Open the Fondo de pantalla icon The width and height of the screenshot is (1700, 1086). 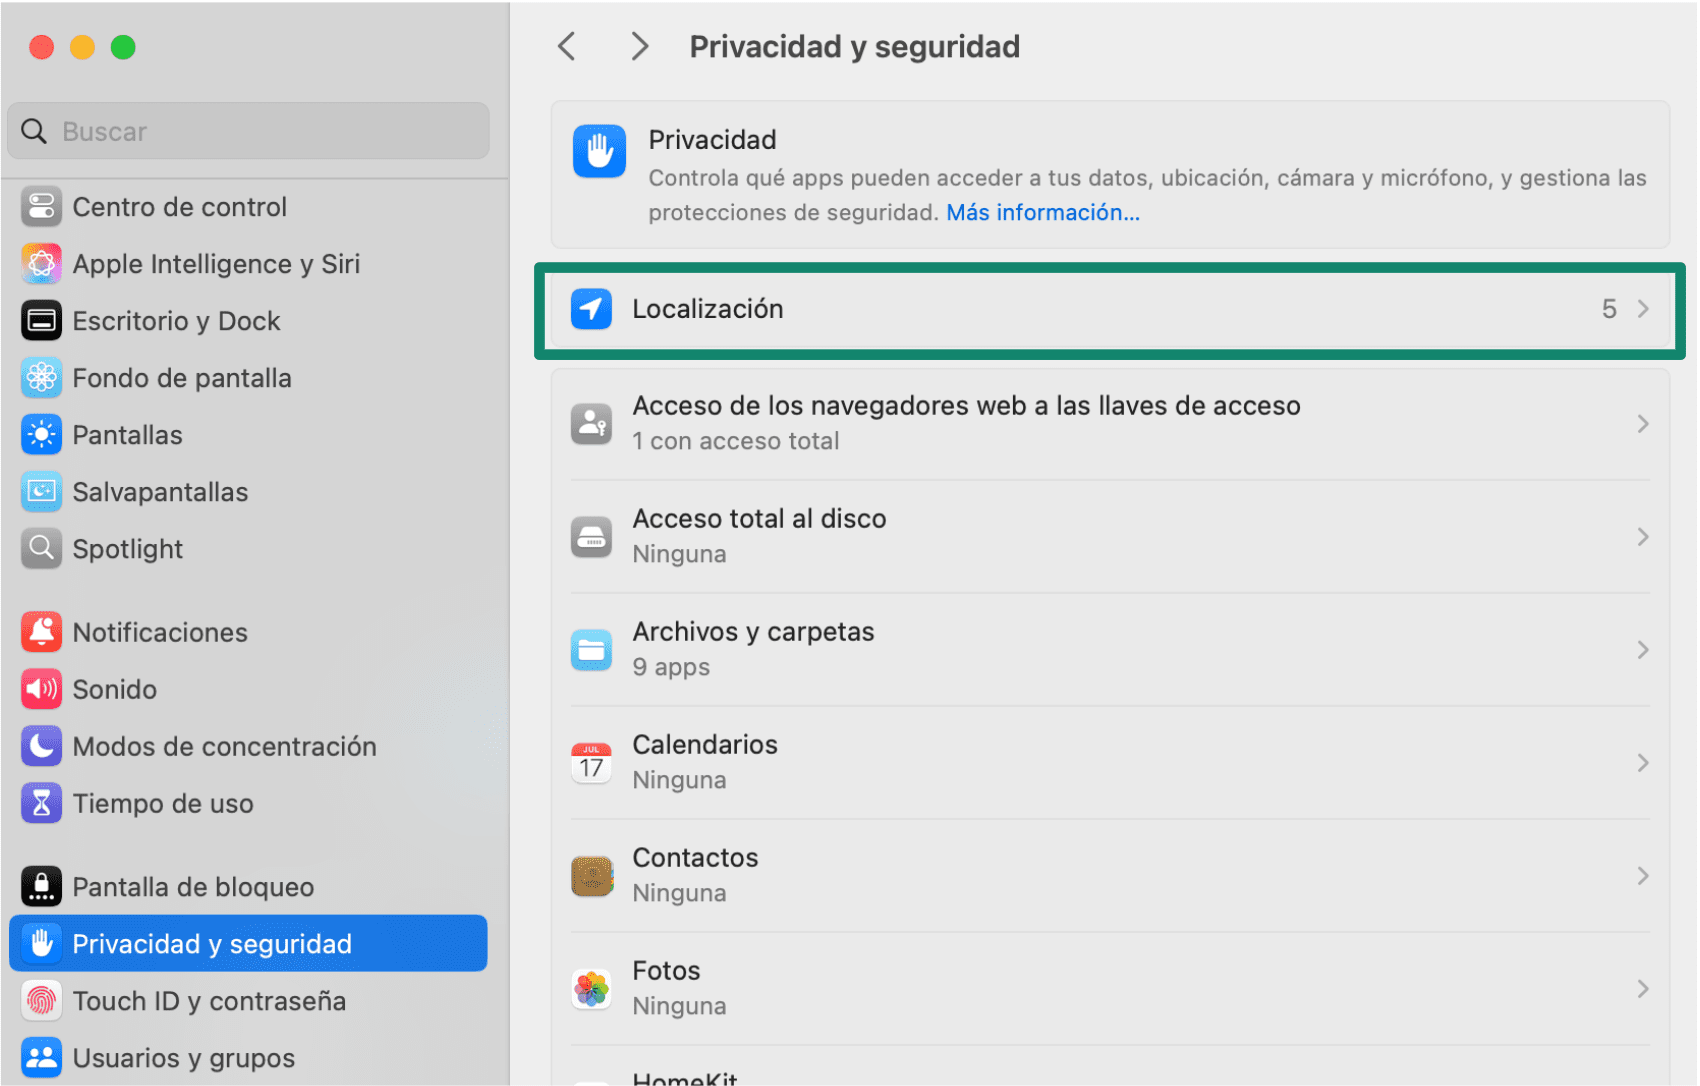tap(41, 378)
